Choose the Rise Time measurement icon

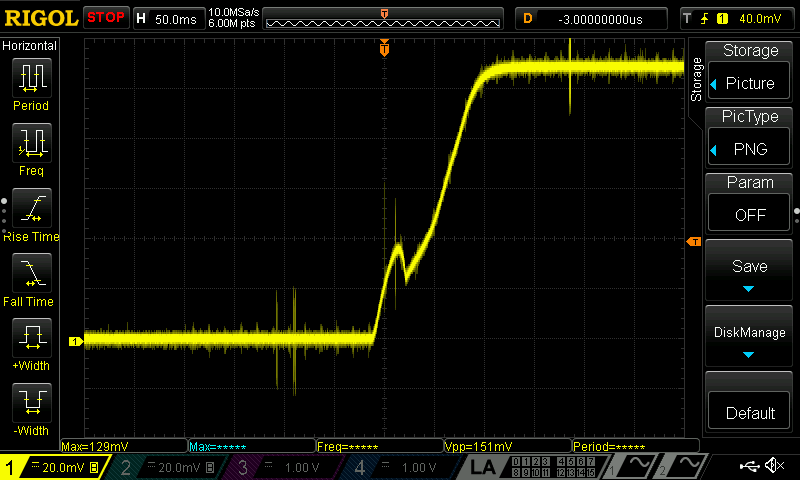coord(31,210)
